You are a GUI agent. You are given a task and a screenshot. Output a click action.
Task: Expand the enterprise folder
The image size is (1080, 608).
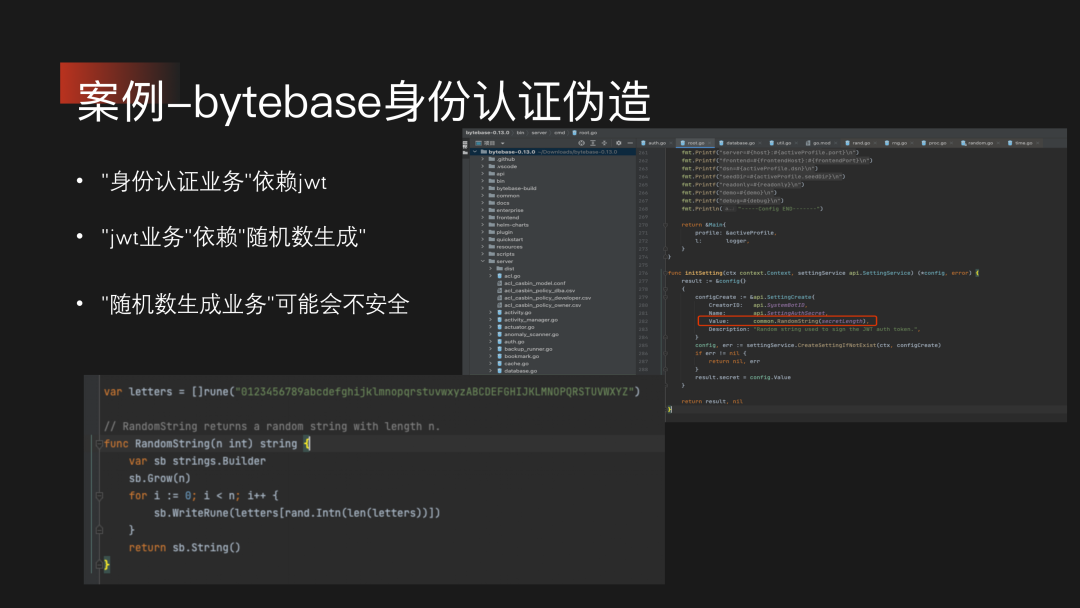[x=483, y=210]
